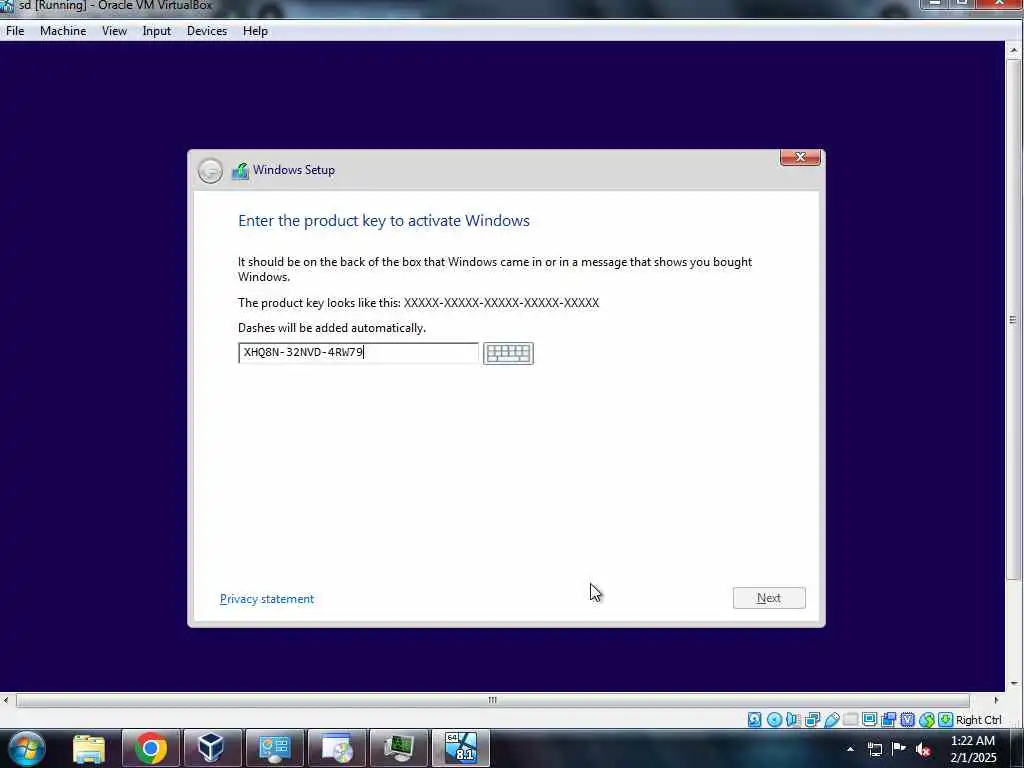Close the Windows Setup dialog
1024x768 pixels.
pos(800,157)
